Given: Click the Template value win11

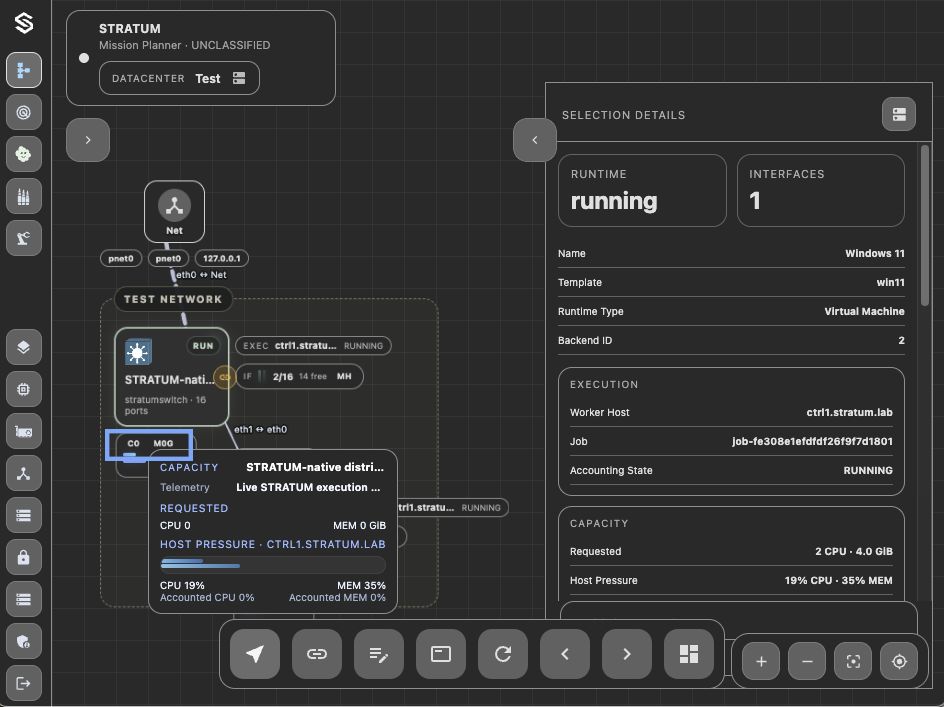Looking at the screenshot, I should pos(890,282).
